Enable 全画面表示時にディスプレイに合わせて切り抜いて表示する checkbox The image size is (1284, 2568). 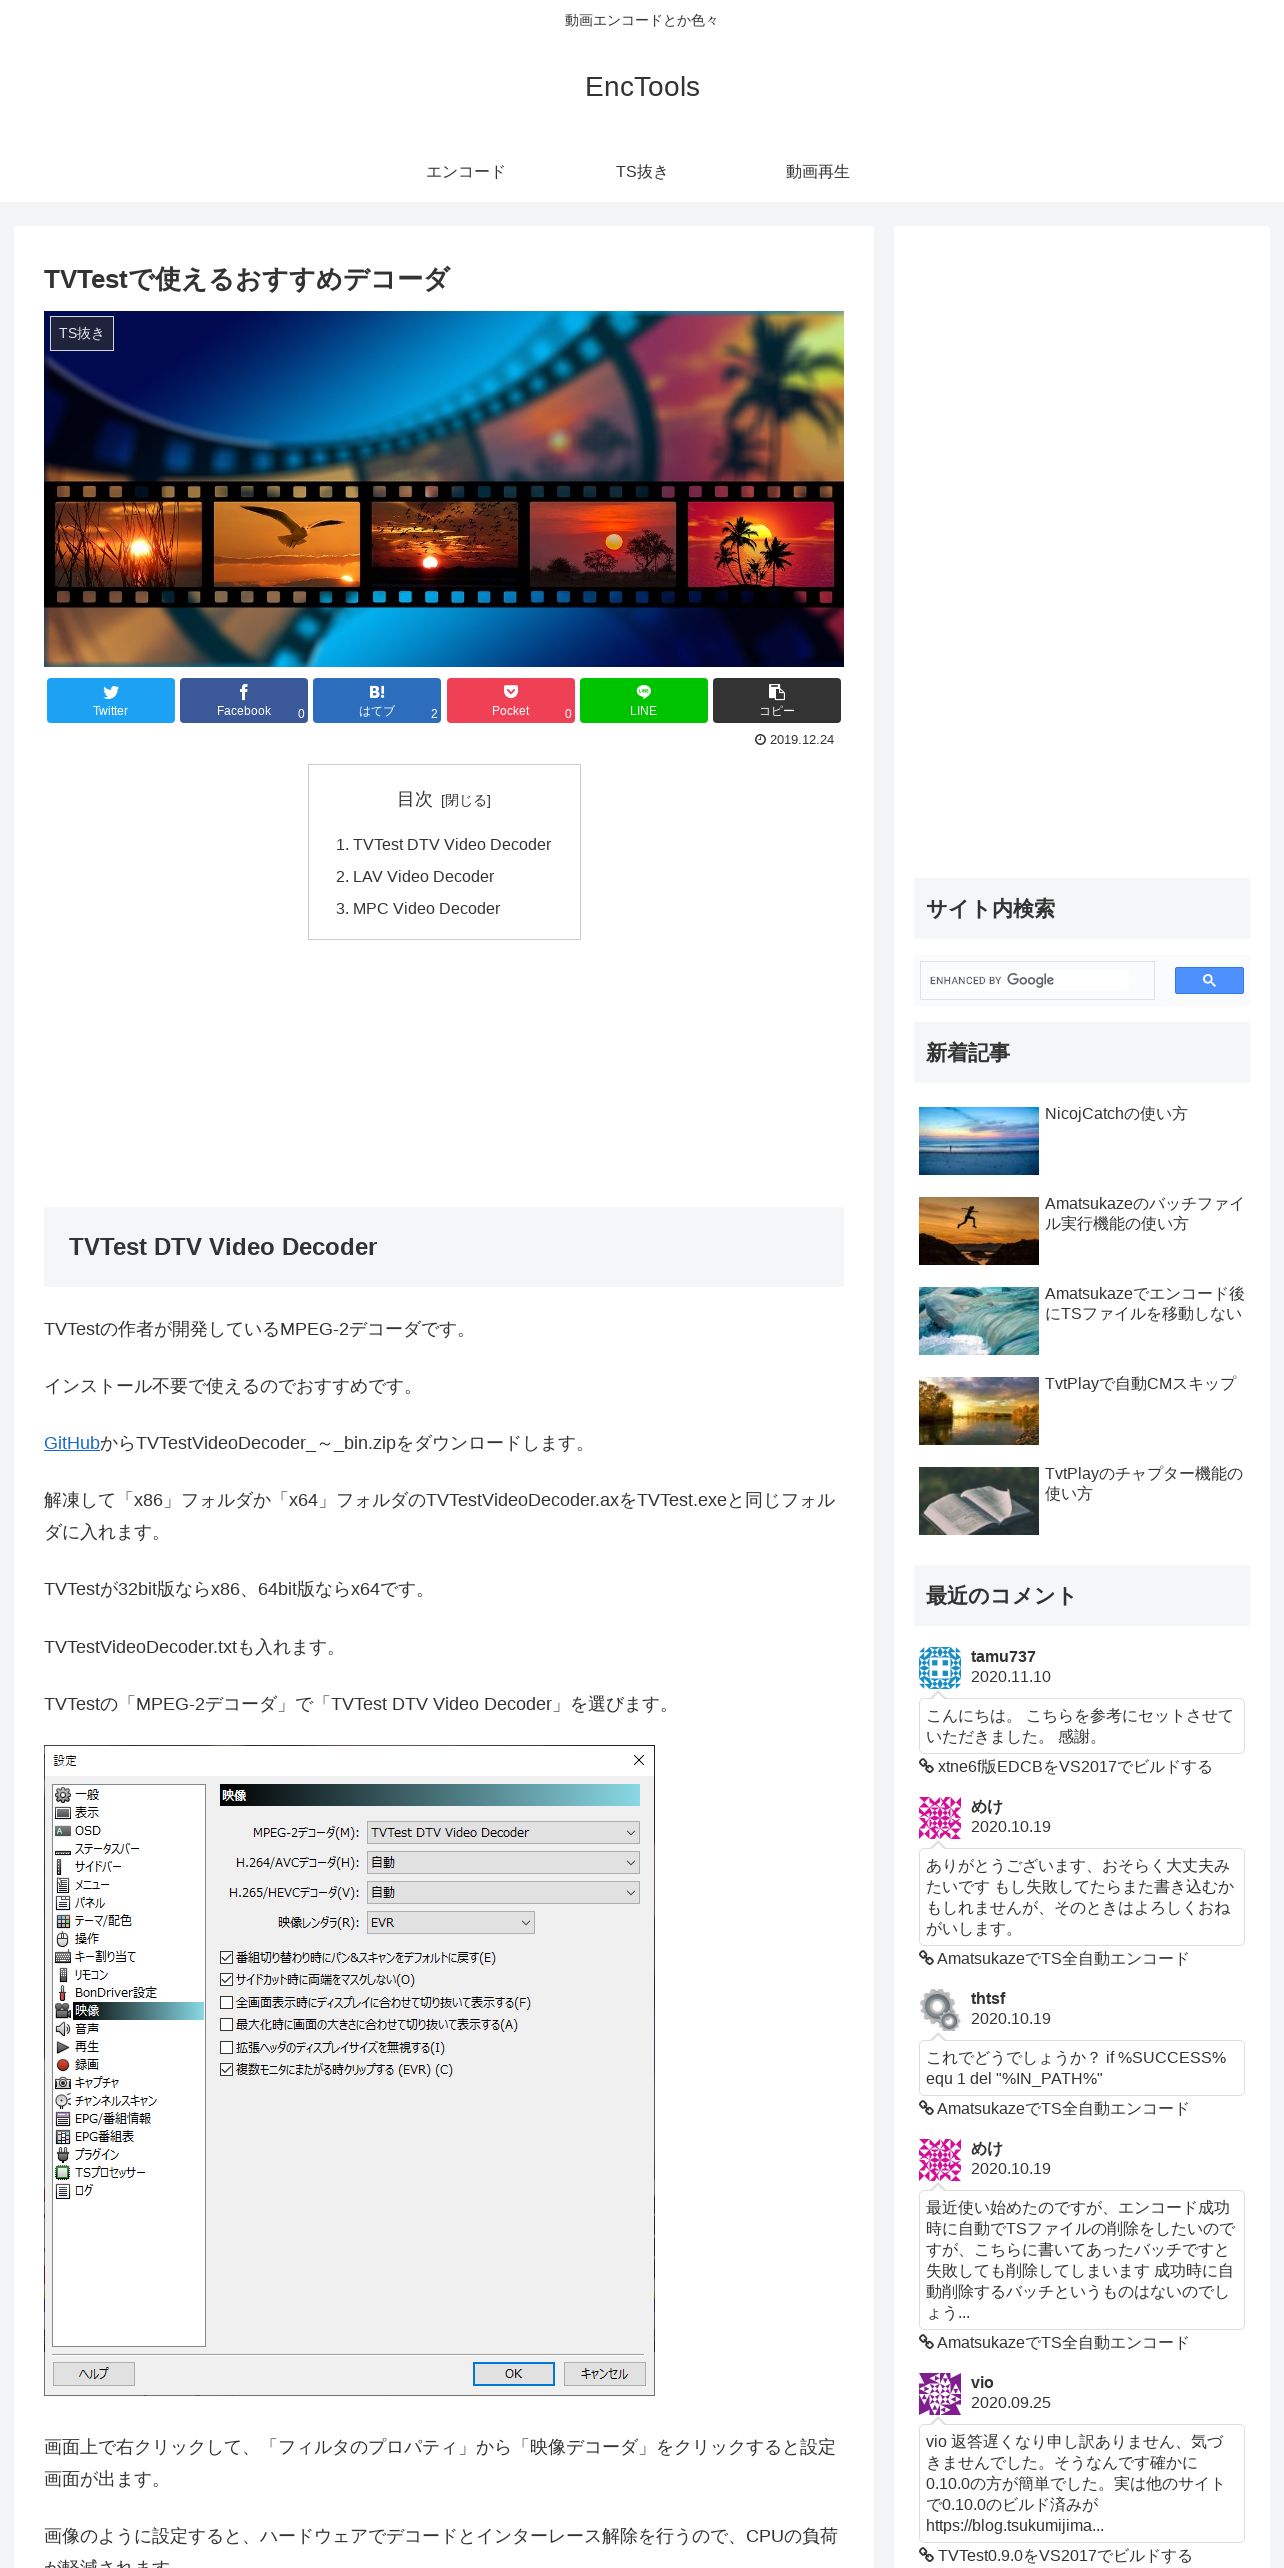227,2002
